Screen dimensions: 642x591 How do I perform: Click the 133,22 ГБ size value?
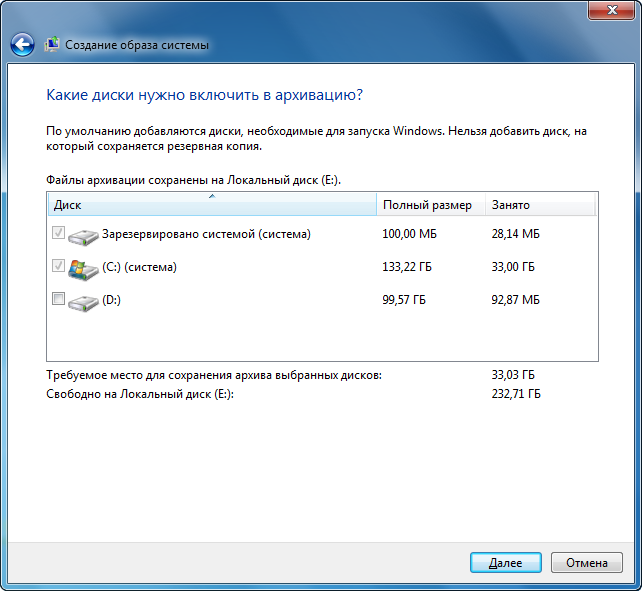407,267
